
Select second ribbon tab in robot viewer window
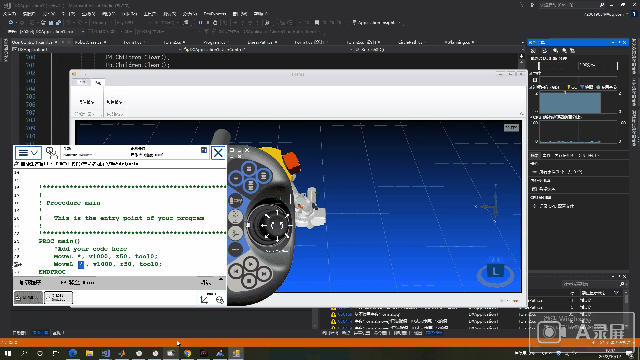[98, 82]
